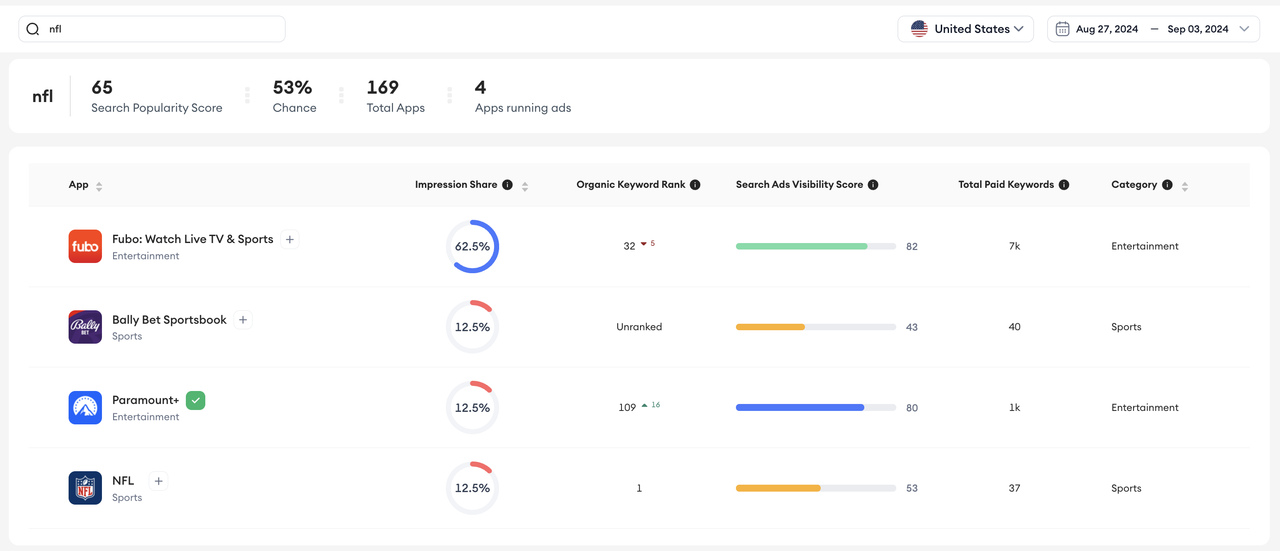Sort by Impression Share arrows
Image resolution: width=1280 pixels, height=551 pixels.
pyautogui.click(x=525, y=186)
